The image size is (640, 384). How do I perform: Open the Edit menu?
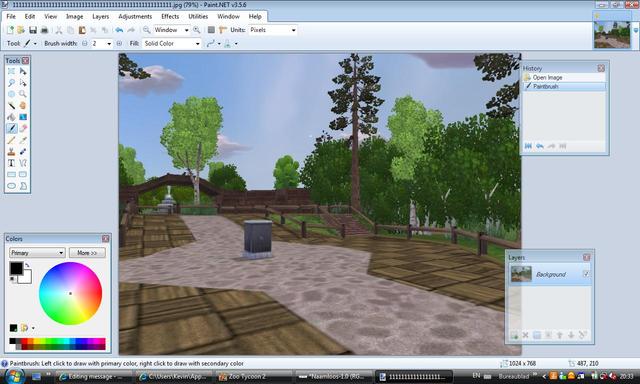30,16
